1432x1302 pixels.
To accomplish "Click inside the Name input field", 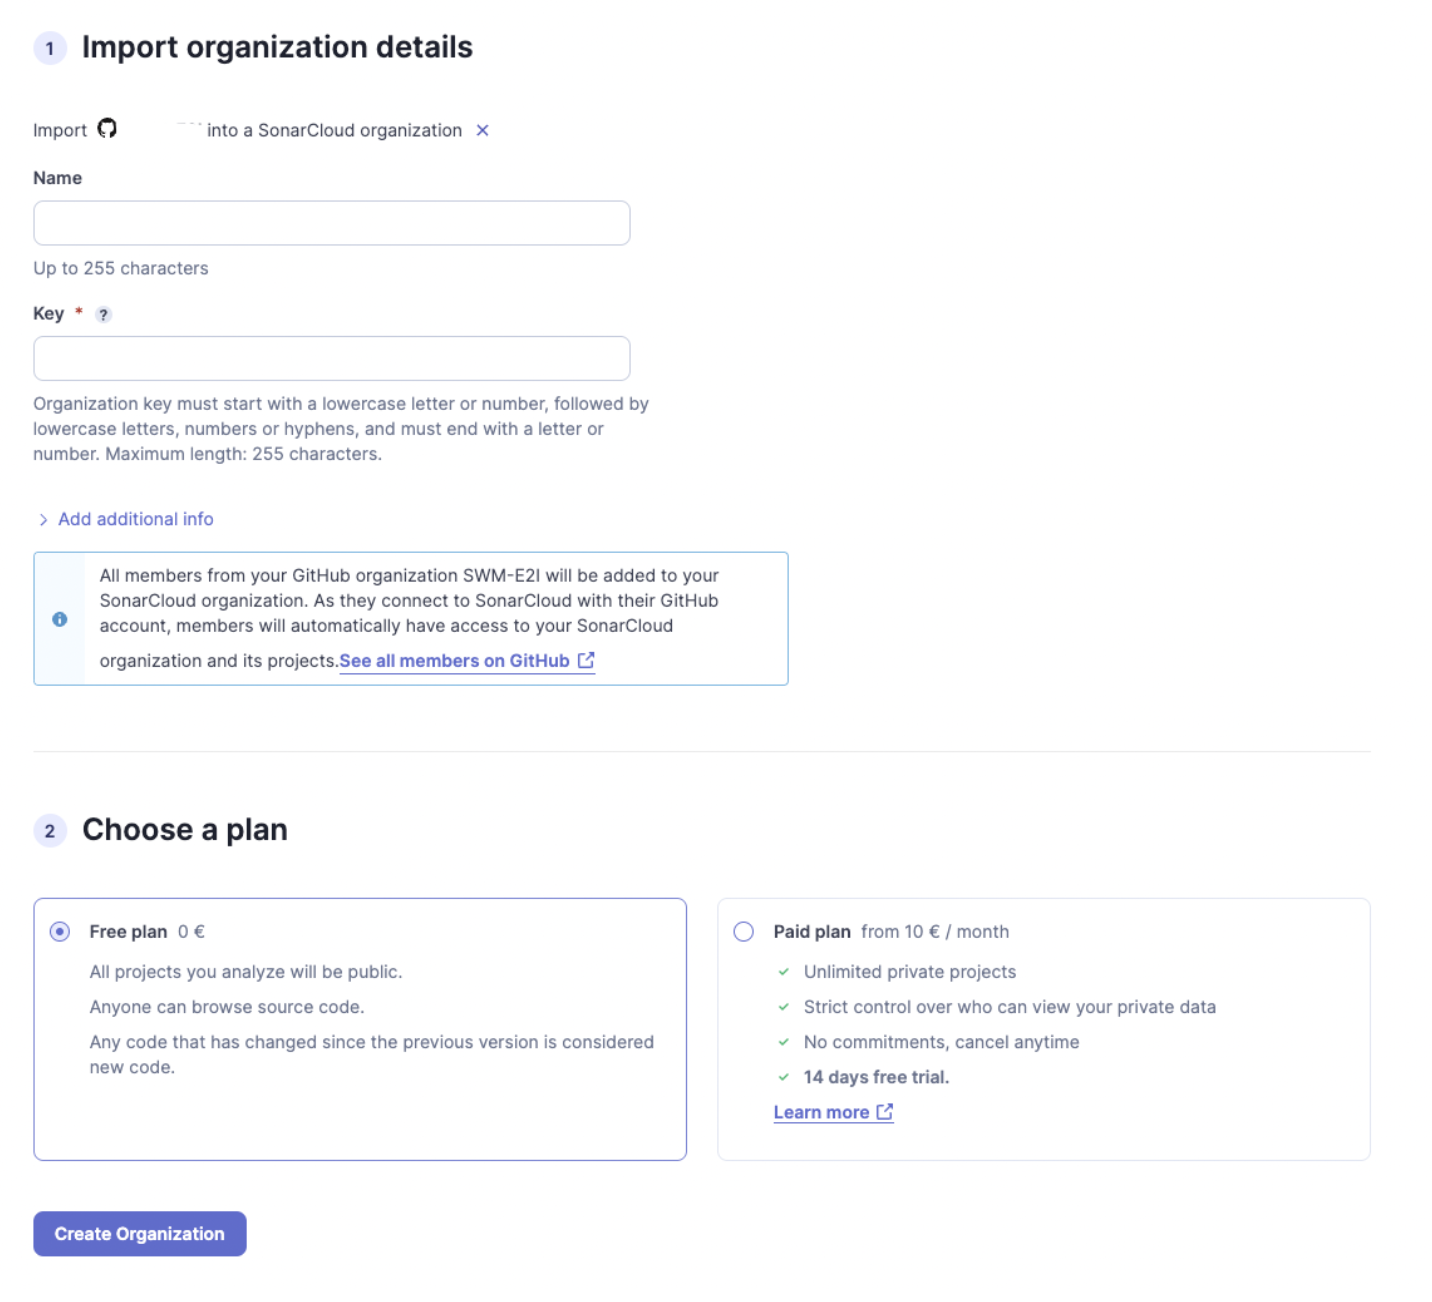I will click(331, 223).
